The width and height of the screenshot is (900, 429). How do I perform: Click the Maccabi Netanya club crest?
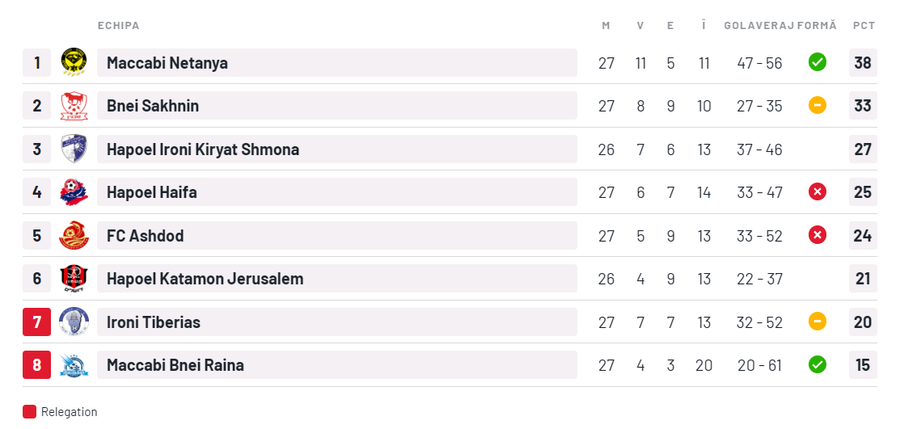73,63
